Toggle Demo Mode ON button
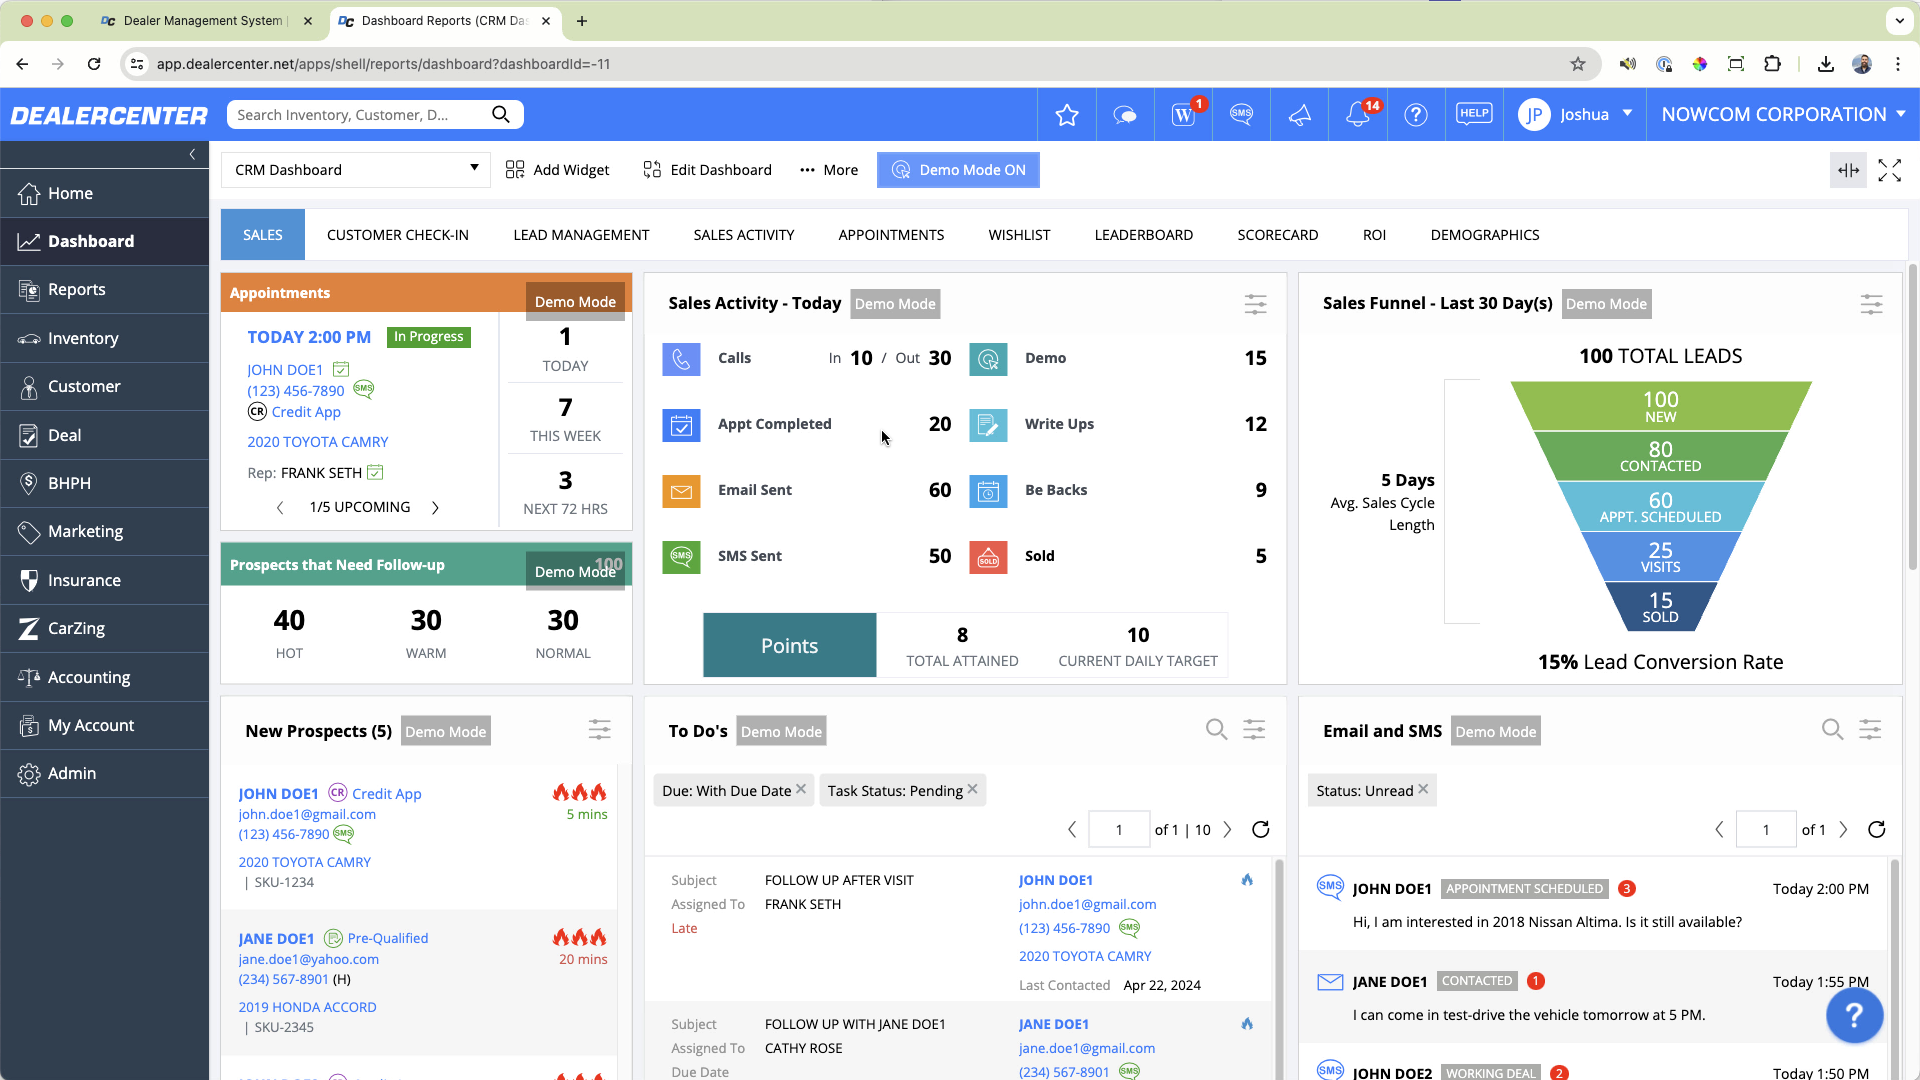1920x1080 pixels. coord(958,170)
